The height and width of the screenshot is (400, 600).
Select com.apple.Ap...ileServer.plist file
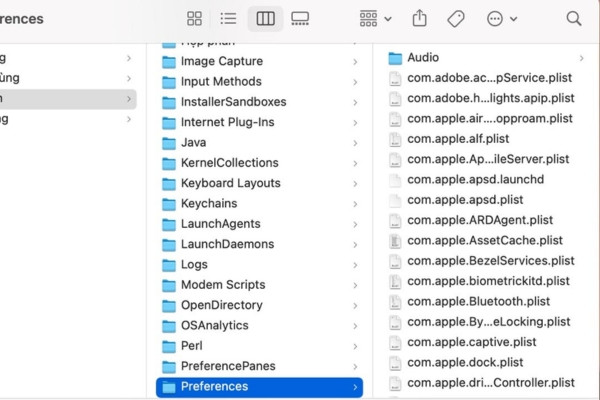486,159
